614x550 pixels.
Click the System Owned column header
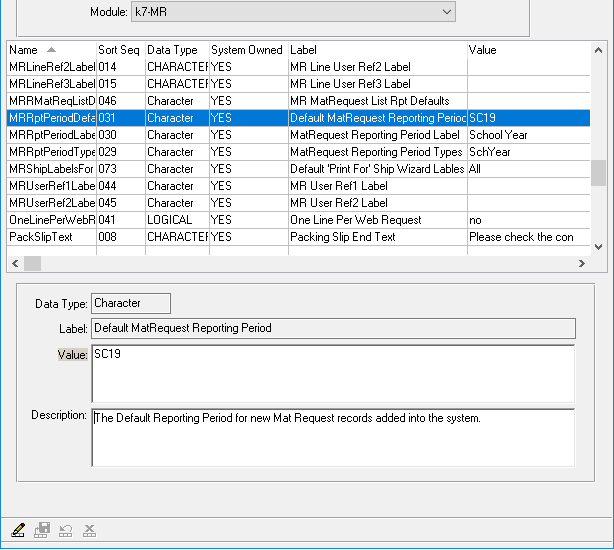point(246,50)
